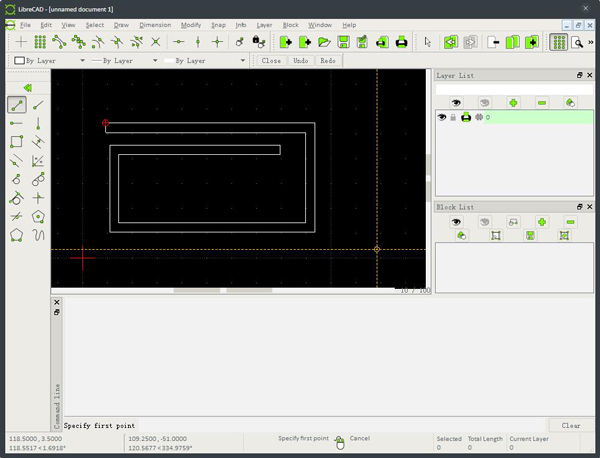This screenshot has width=600, height=458.
Task: Select the rectangle drawing tool
Action: pos(16,142)
